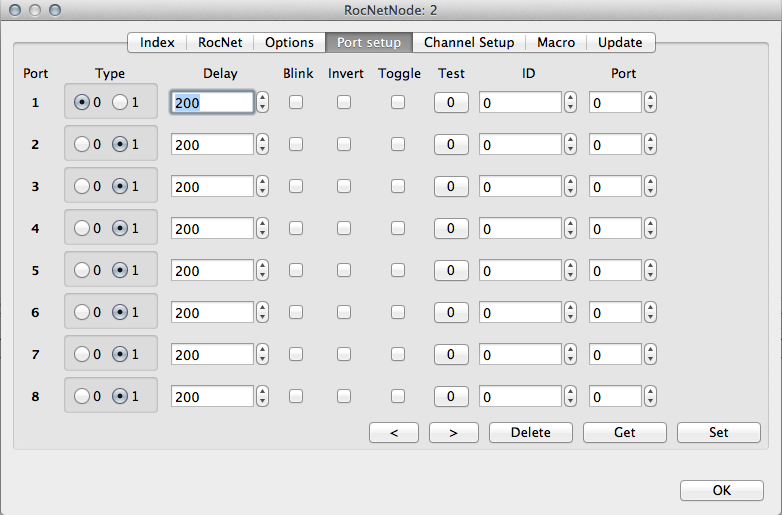Click the Test button for port 6
This screenshot has height=515, width=782.
click(451, 312)
